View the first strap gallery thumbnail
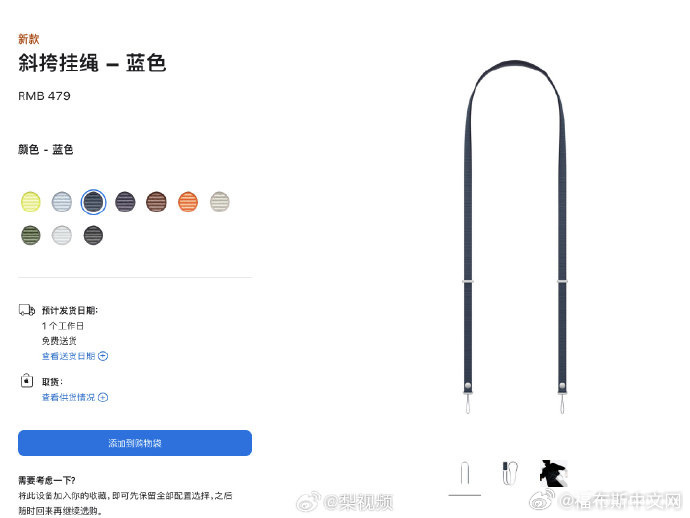 pyautogui.click(x=465, y=474)
